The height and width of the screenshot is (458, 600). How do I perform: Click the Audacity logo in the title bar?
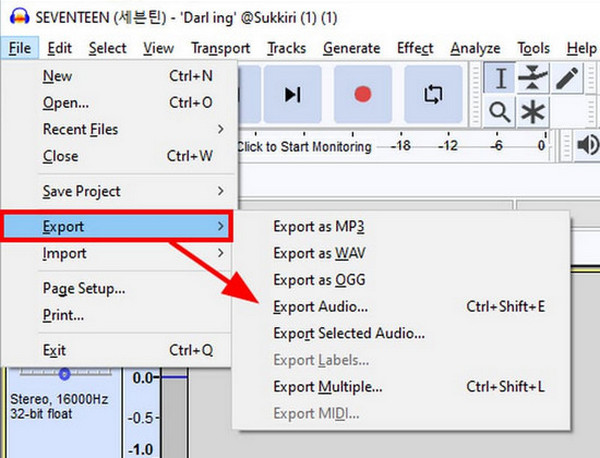tap(14, 18)
